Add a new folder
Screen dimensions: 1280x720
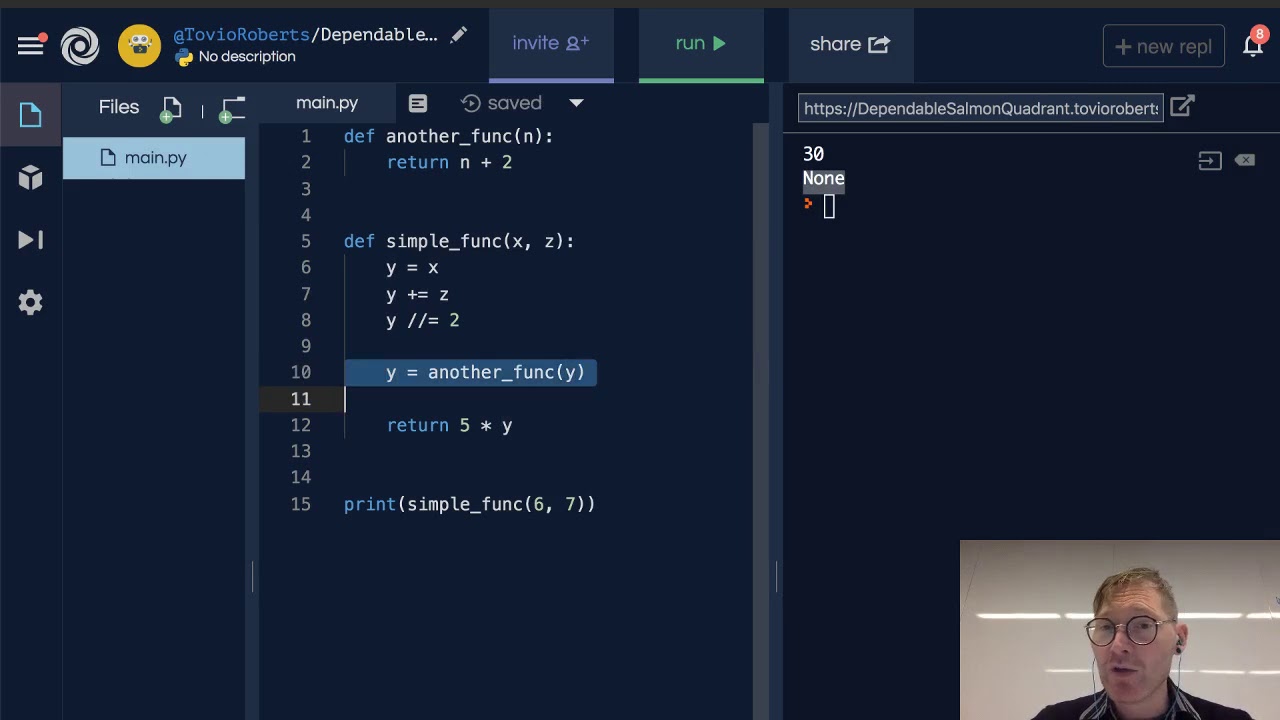point(232,109)
